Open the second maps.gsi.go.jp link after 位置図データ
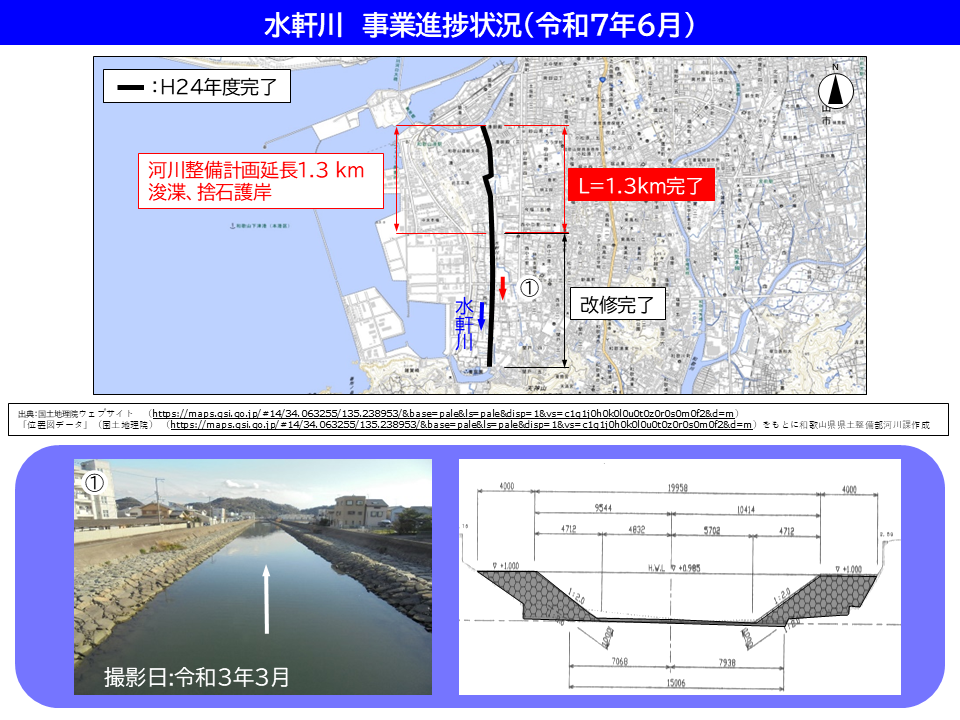This screenshot has height=720, width=960. point(460,425)
